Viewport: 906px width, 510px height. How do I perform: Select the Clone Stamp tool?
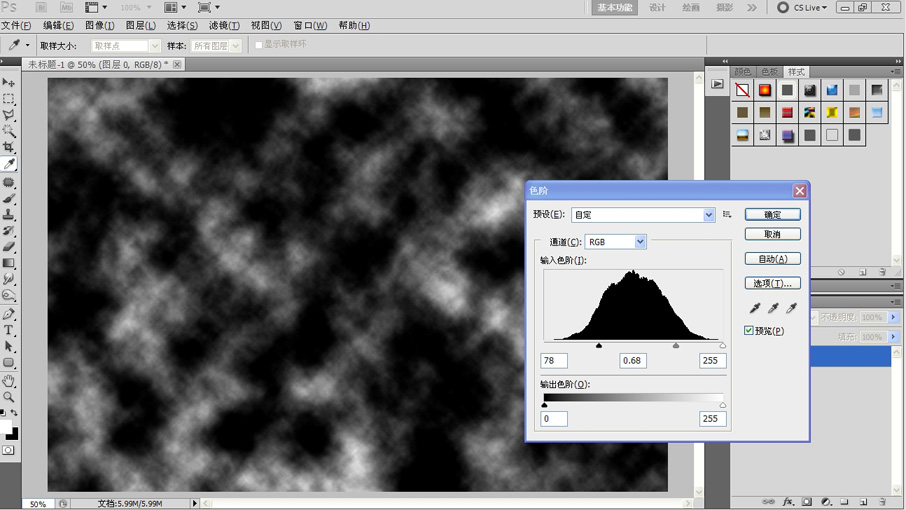click(9, 214)
